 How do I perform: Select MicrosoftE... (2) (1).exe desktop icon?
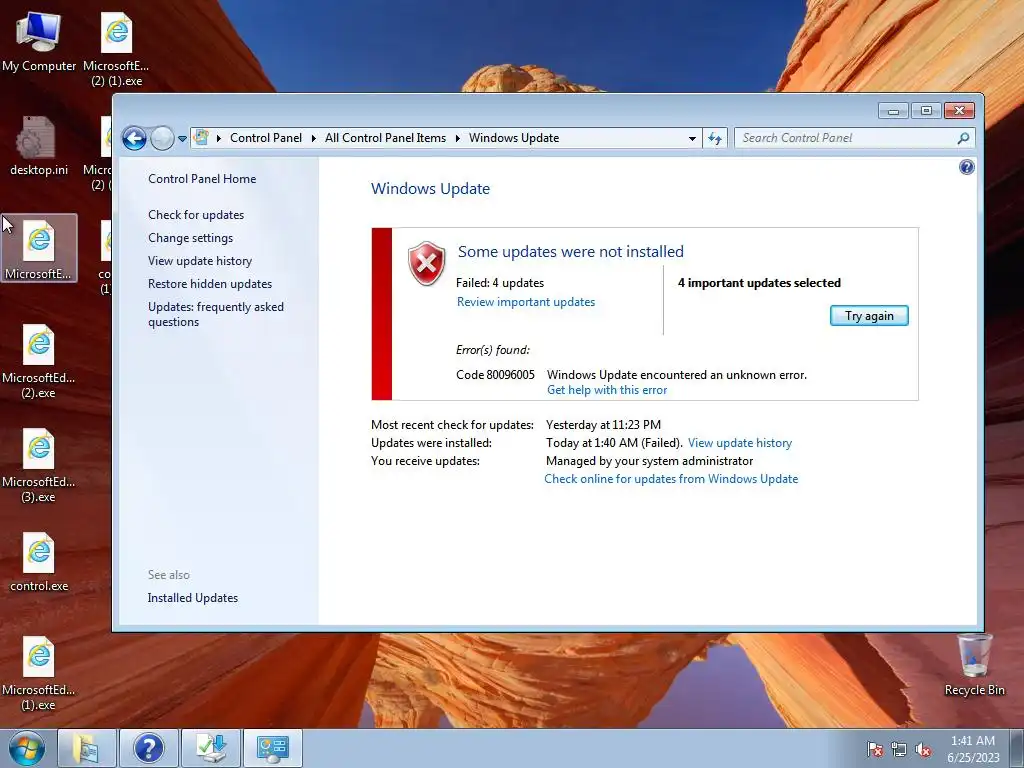(116, 49)
